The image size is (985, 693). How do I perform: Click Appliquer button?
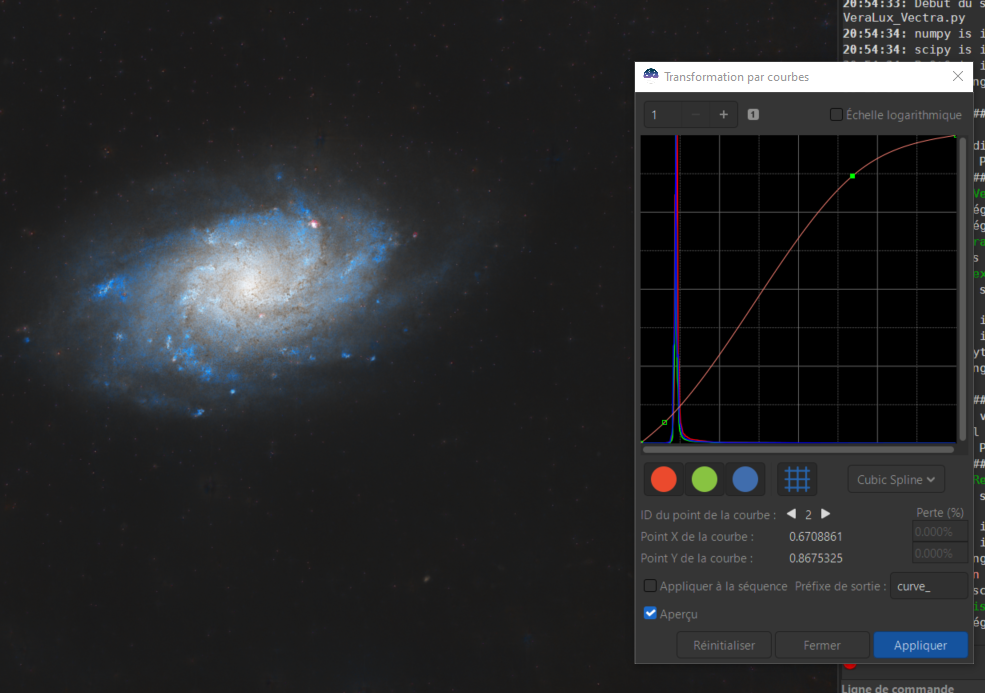point(920,645)
